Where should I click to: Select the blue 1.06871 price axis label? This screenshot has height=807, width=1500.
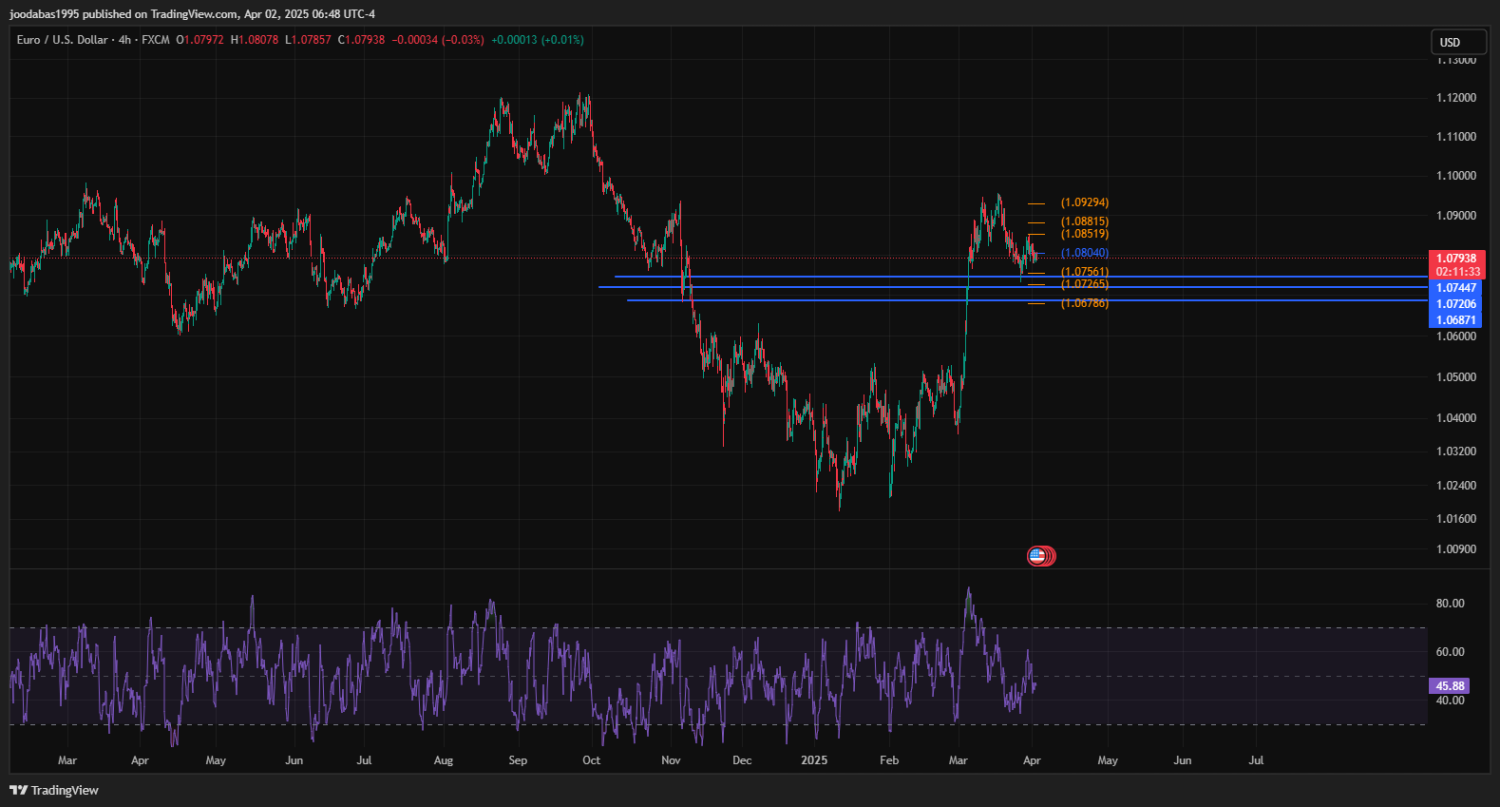coord(1455,320)
